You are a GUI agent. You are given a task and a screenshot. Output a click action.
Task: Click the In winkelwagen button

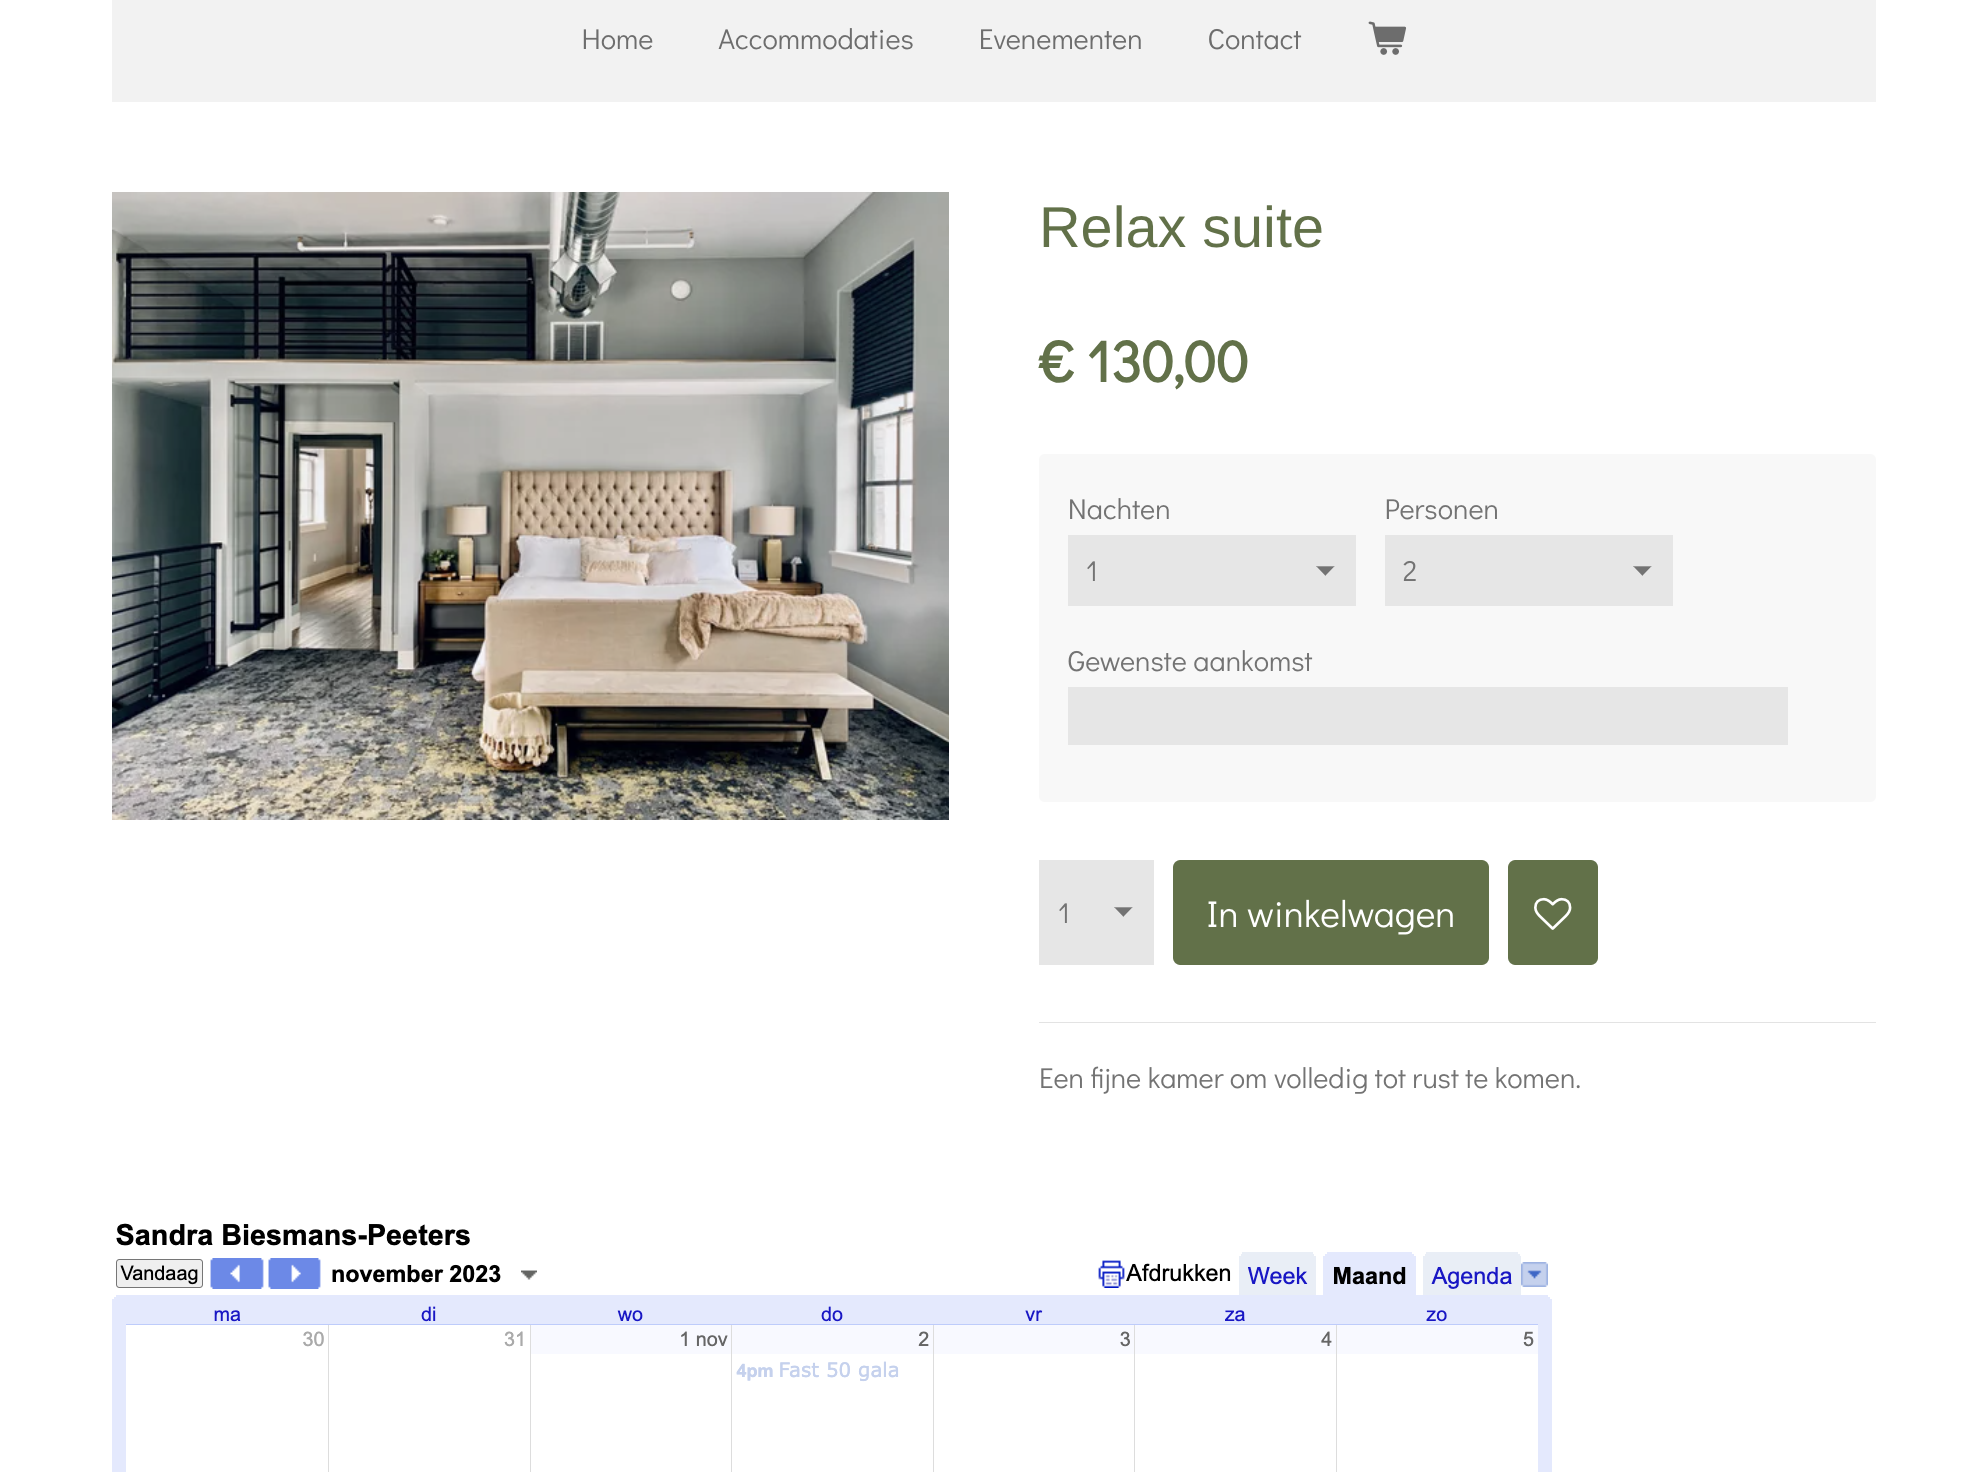click(x=1330, y=912)
